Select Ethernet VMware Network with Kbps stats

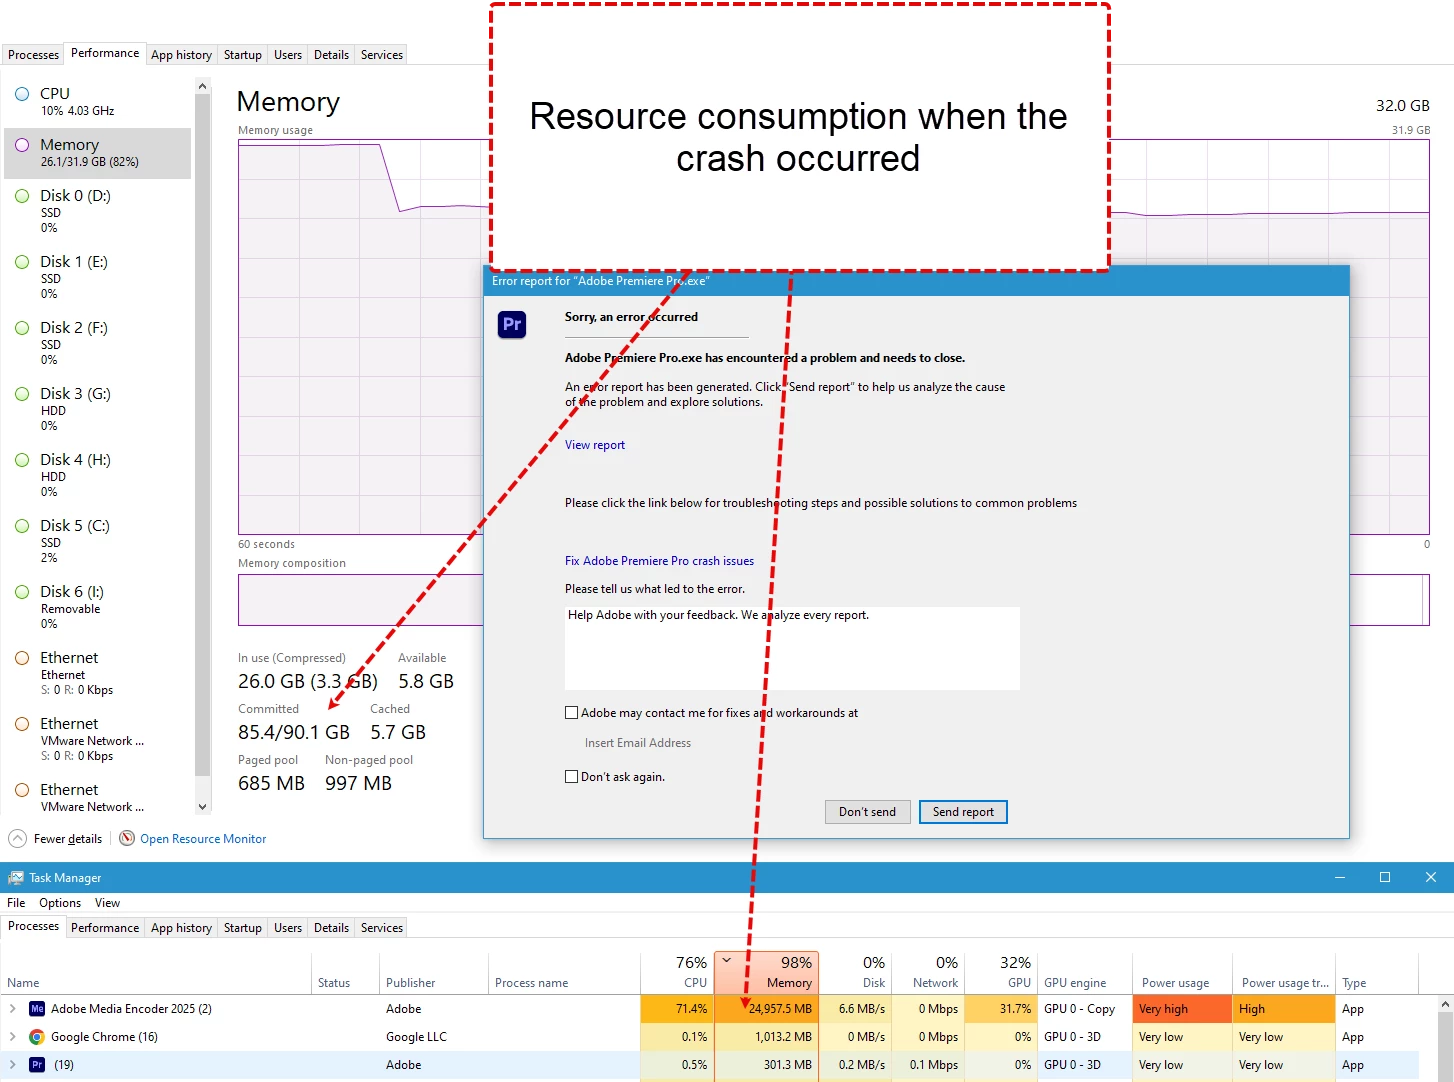[97, 739]
